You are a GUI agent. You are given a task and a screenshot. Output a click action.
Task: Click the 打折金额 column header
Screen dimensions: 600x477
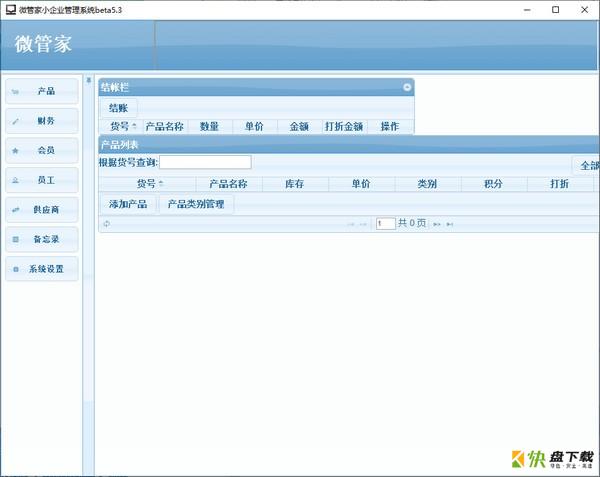coord(344,126)
